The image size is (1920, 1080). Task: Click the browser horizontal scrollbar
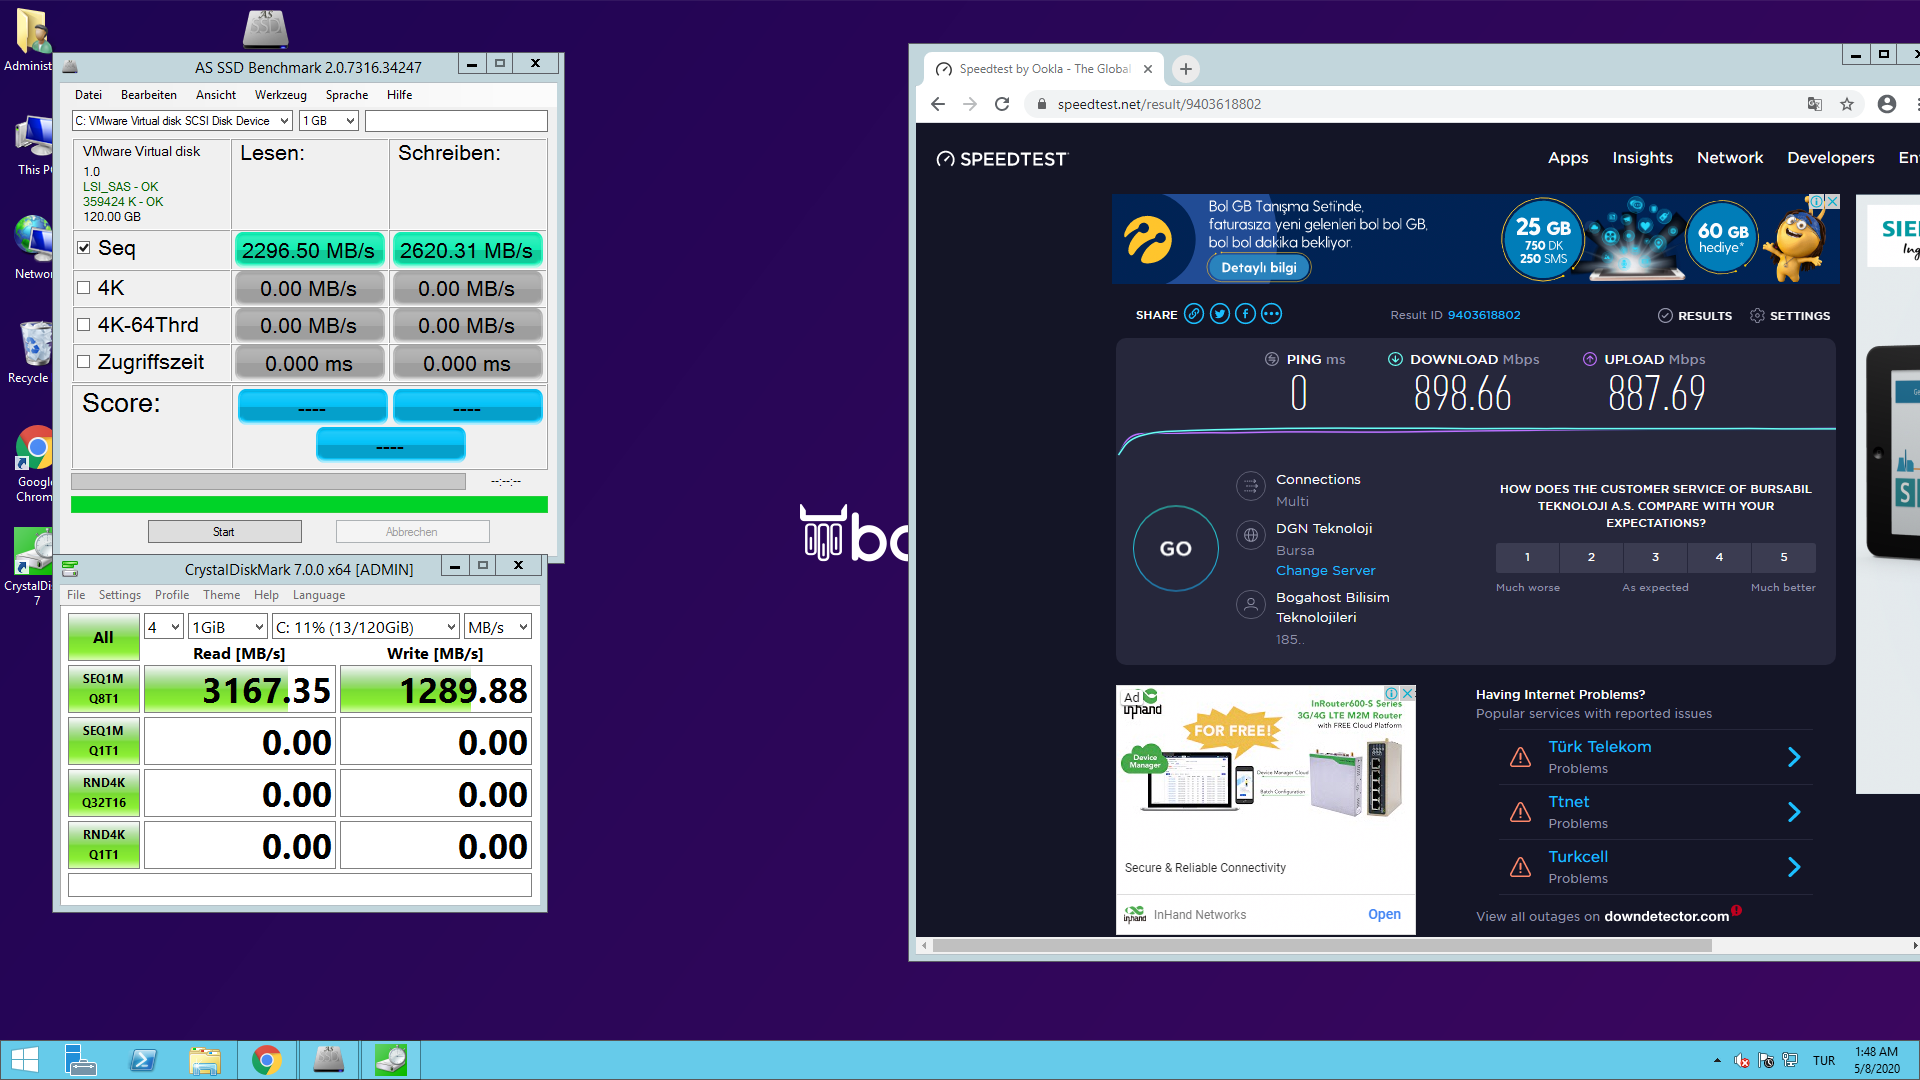click(1322, 945)
